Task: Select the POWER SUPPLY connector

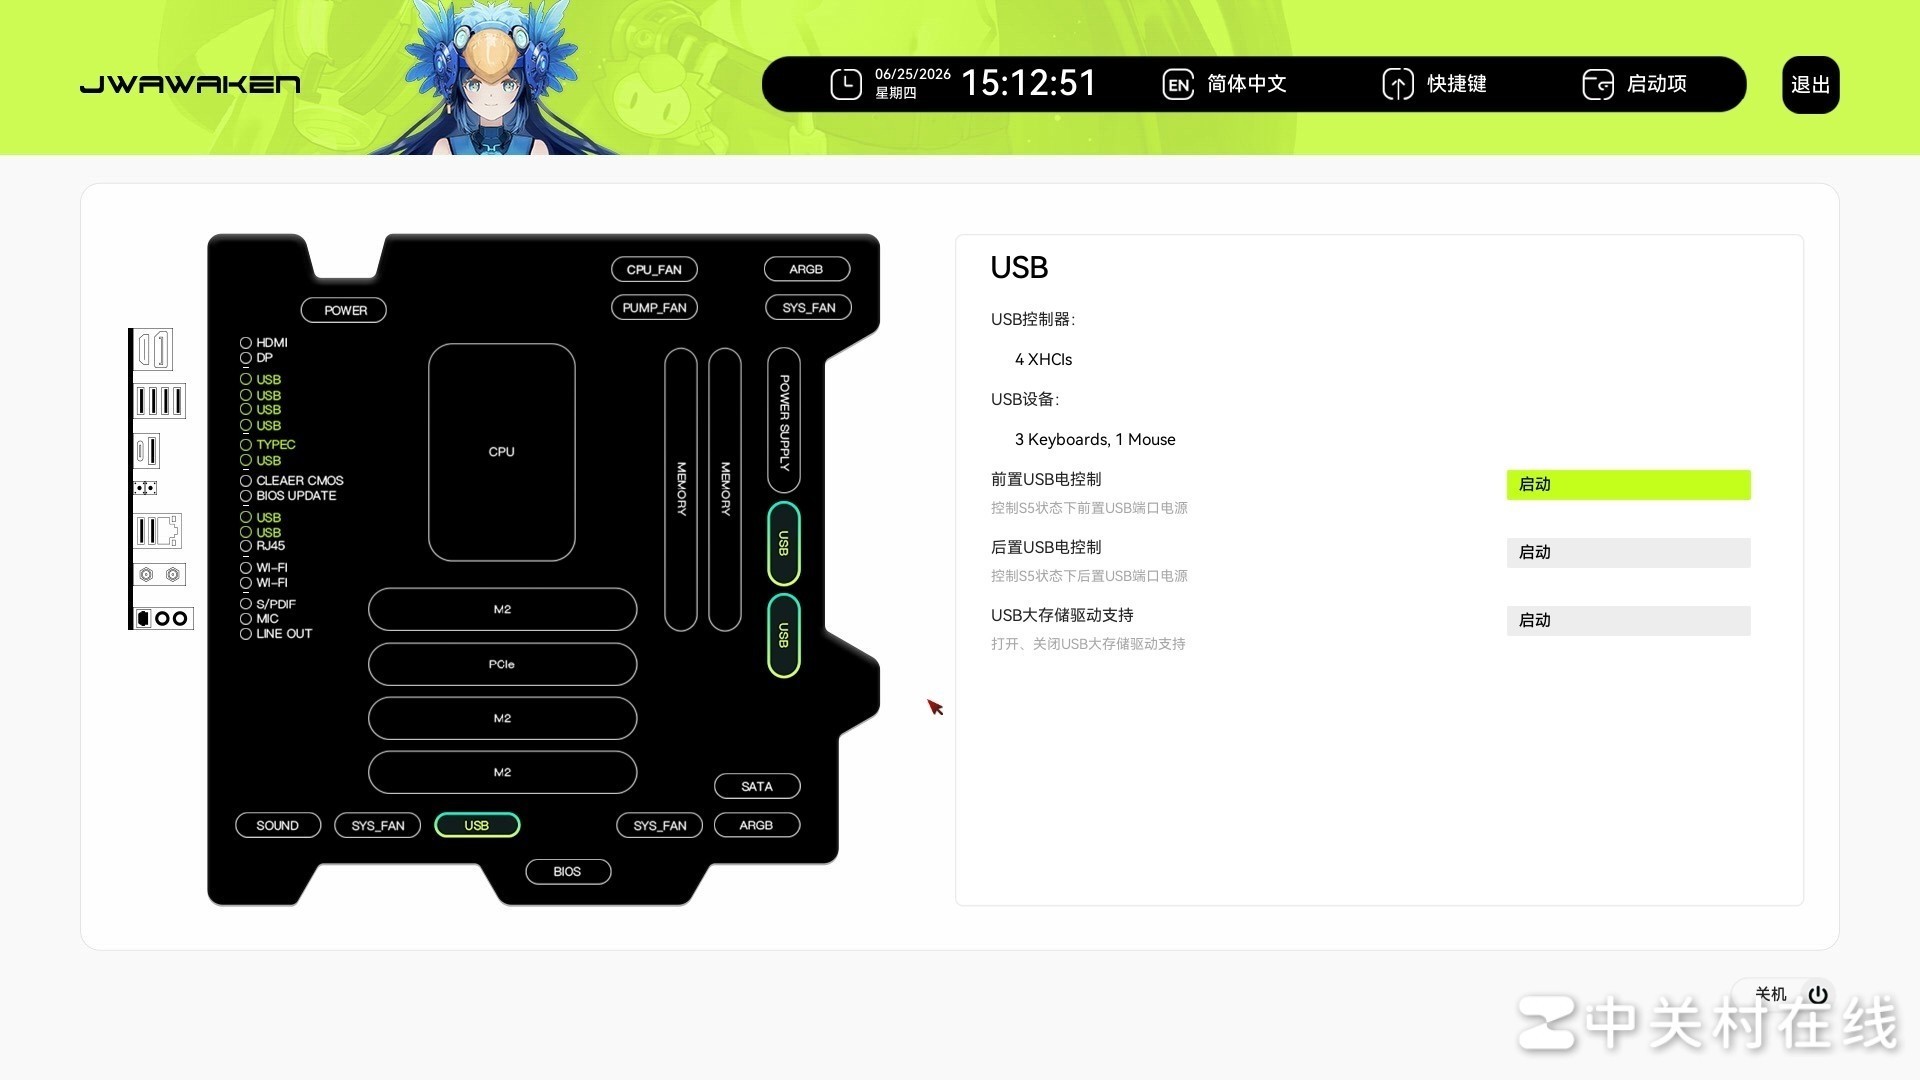Action: (x=784, y=420)
